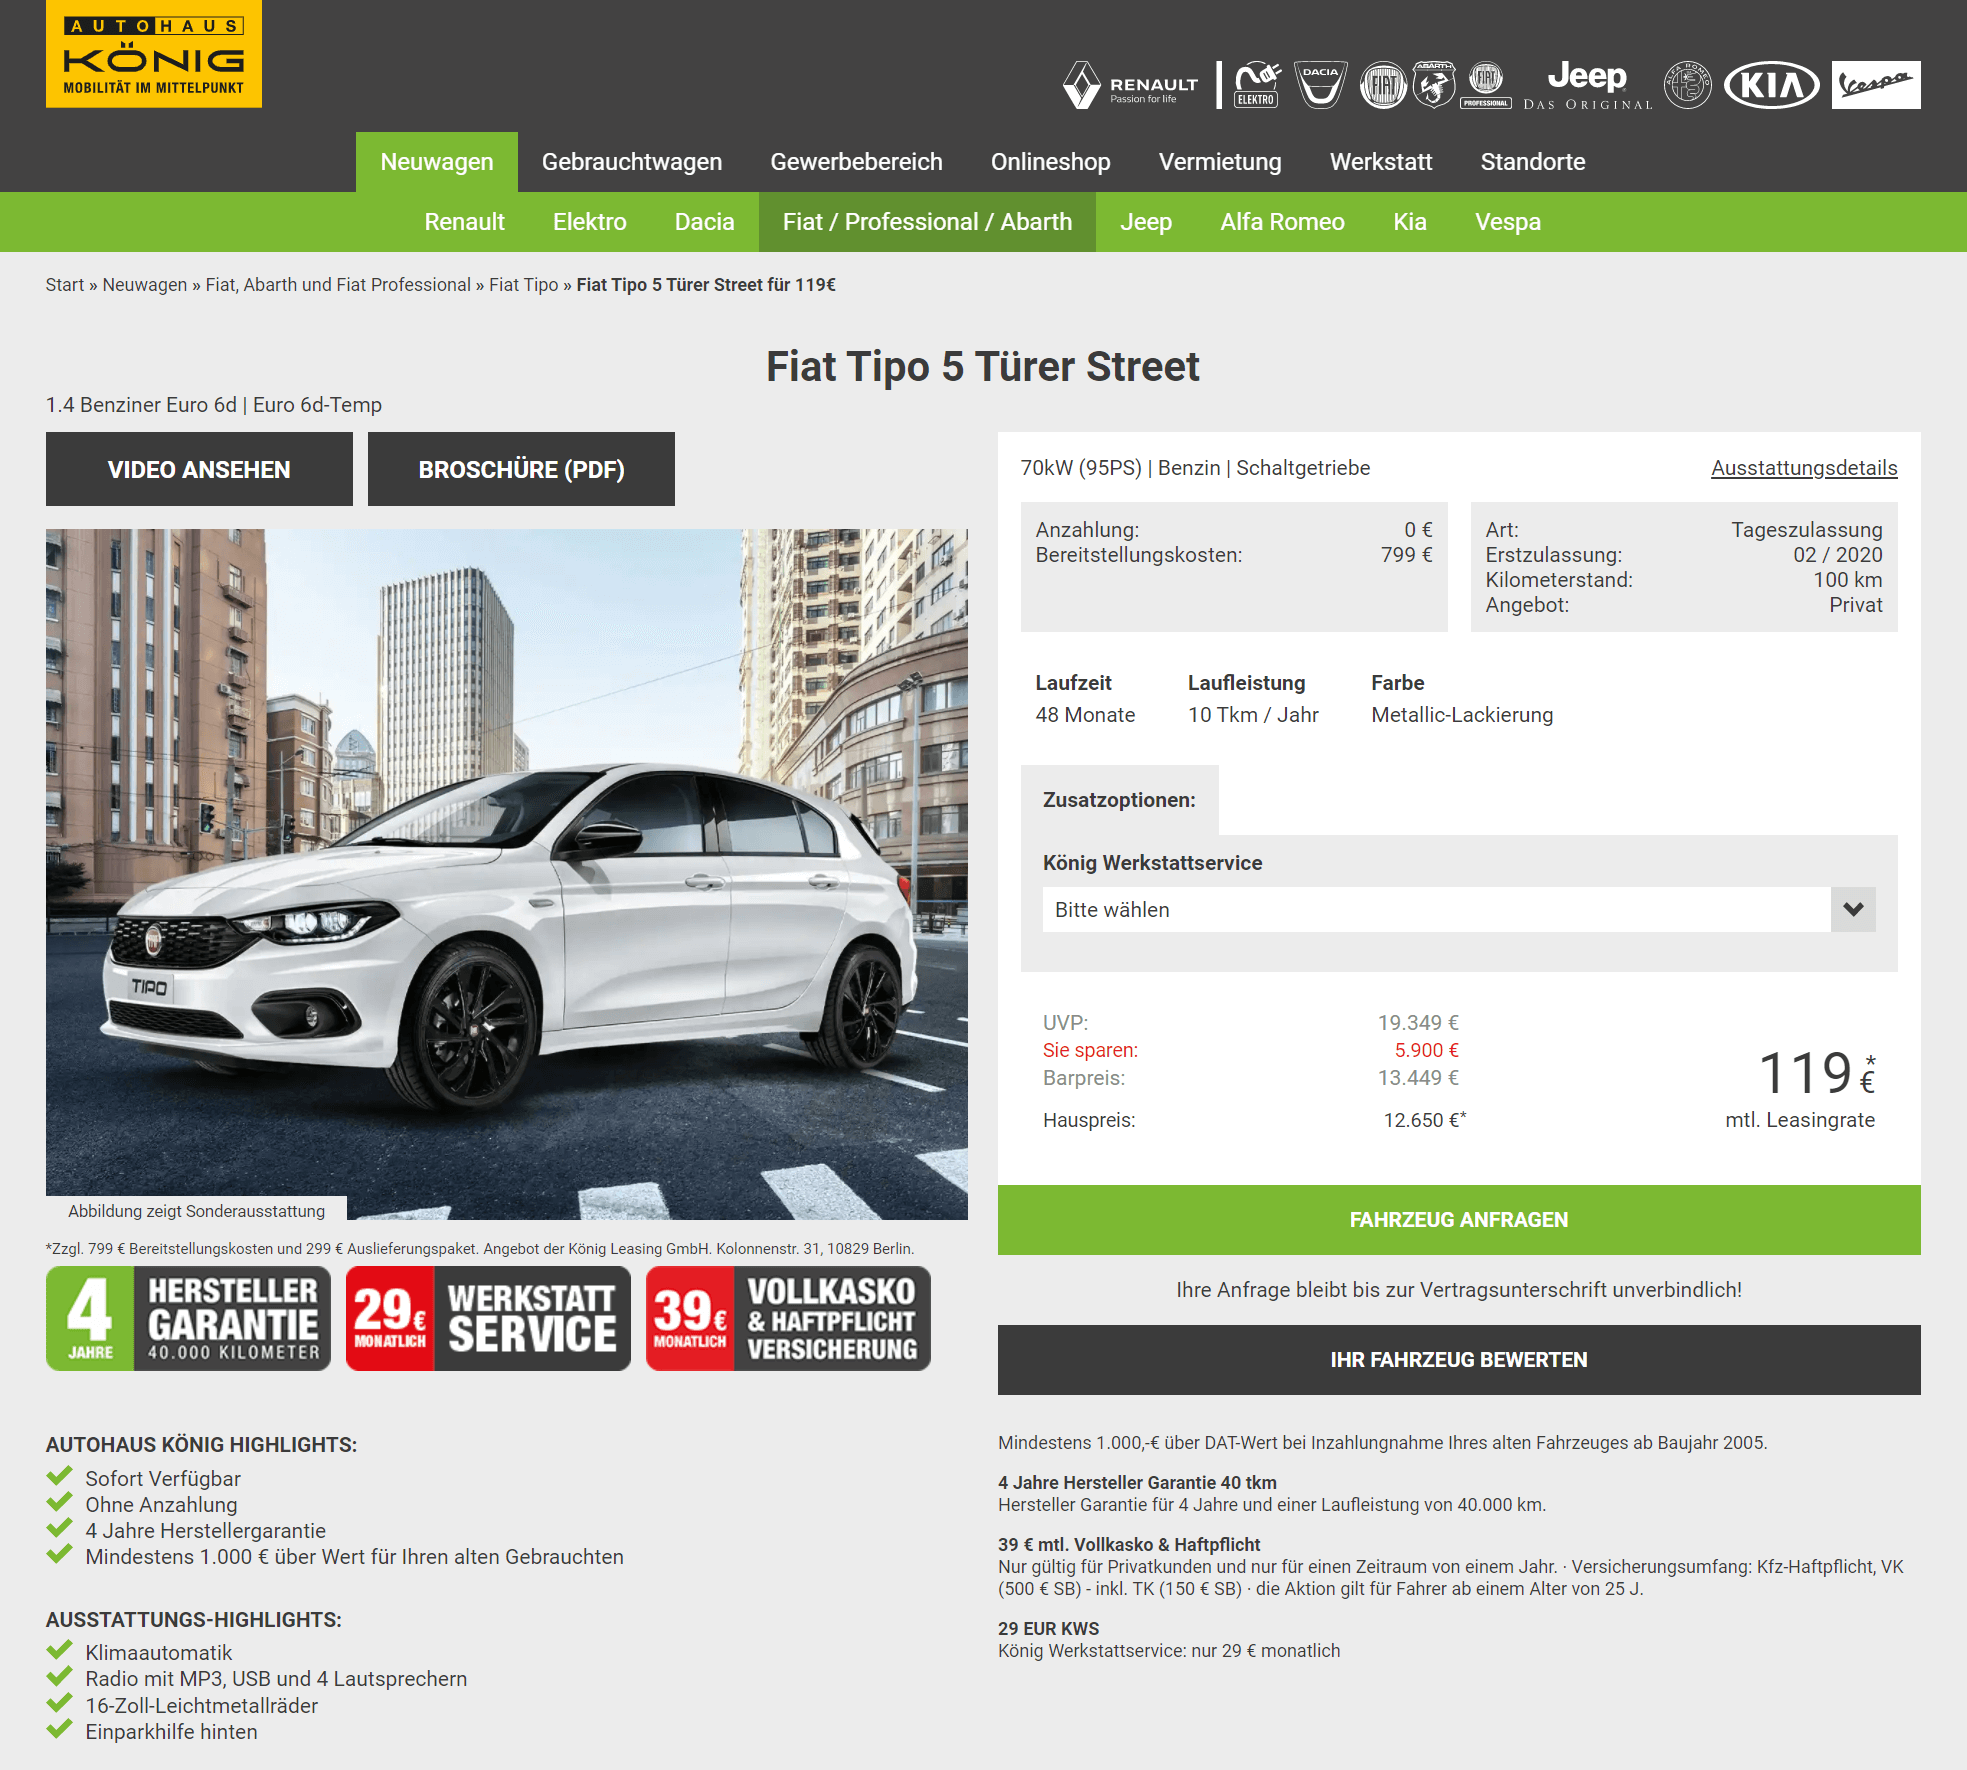This screenshot has width=1967, height=1770.
Task: Click the 39€ Vollkasko Versicherung badge
Action: (788, 1319)
